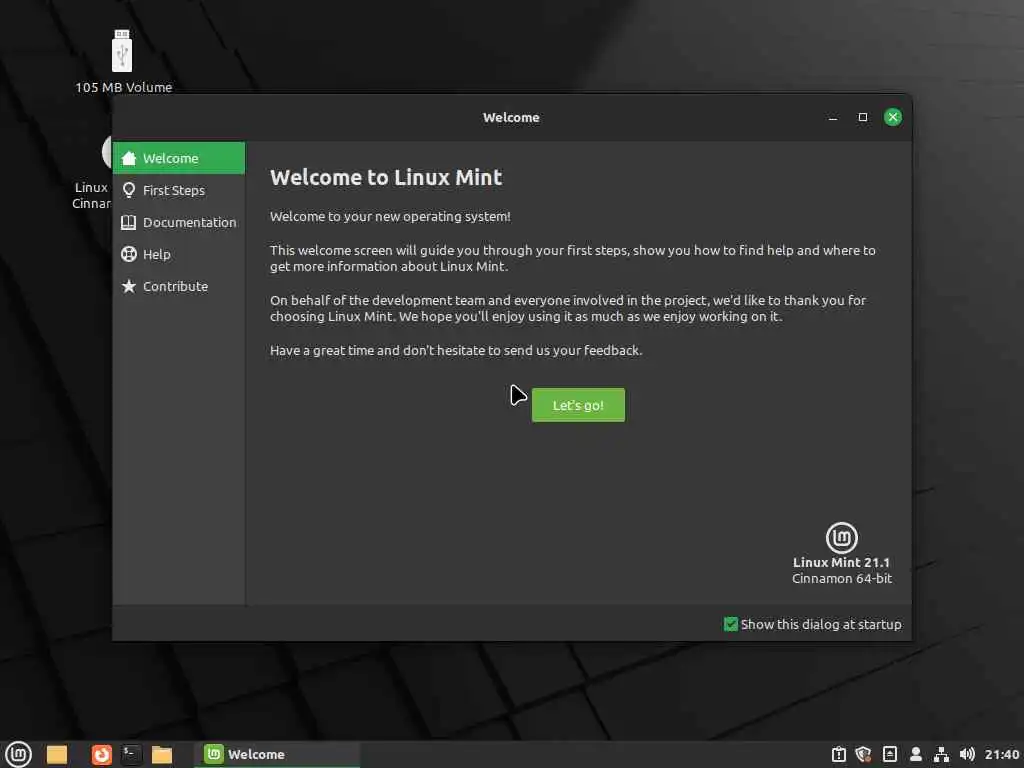Close the Welcome window with green X
Viewport: 1024px width, 768px height.
point(893,118)
